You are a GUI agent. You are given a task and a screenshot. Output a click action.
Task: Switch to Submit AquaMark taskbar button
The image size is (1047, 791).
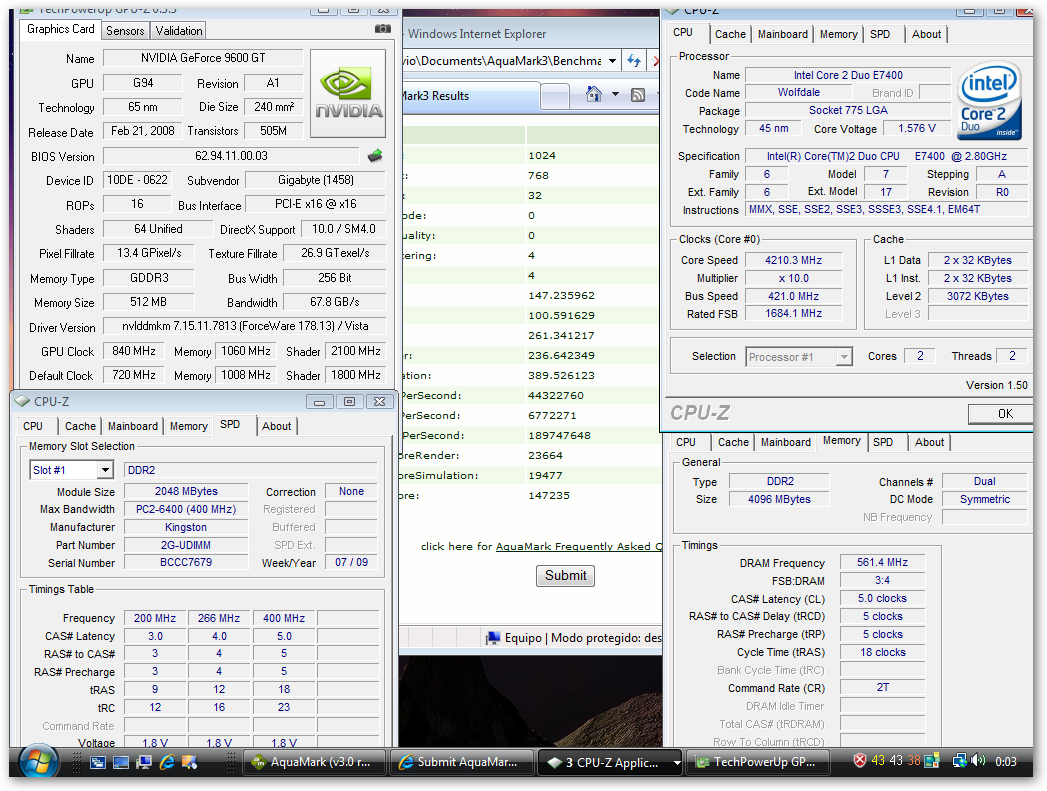coord(461,762)
